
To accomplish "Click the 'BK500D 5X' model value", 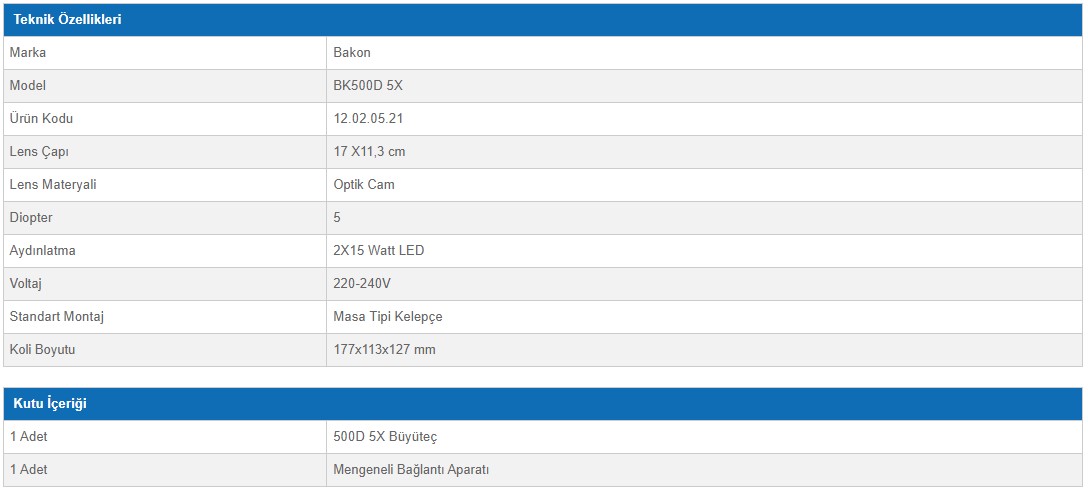I will [368, 86].
